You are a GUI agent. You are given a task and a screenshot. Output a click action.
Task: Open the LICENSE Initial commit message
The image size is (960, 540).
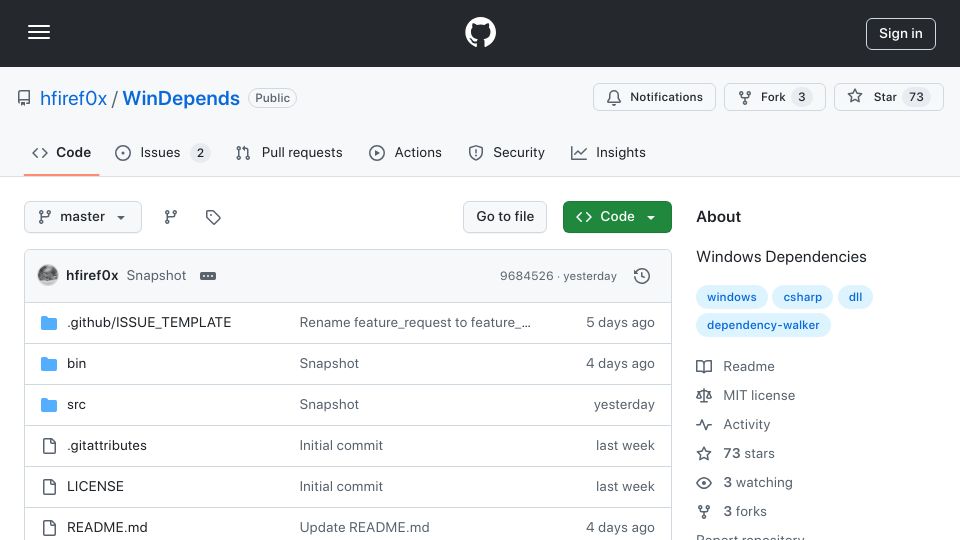[341, 487]
